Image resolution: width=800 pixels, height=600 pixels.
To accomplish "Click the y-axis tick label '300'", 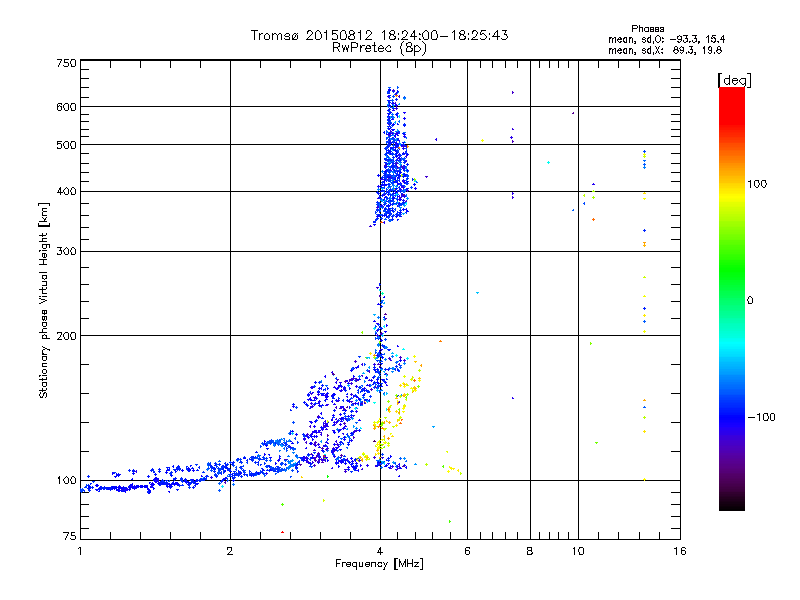I will [x=66, y=251].
